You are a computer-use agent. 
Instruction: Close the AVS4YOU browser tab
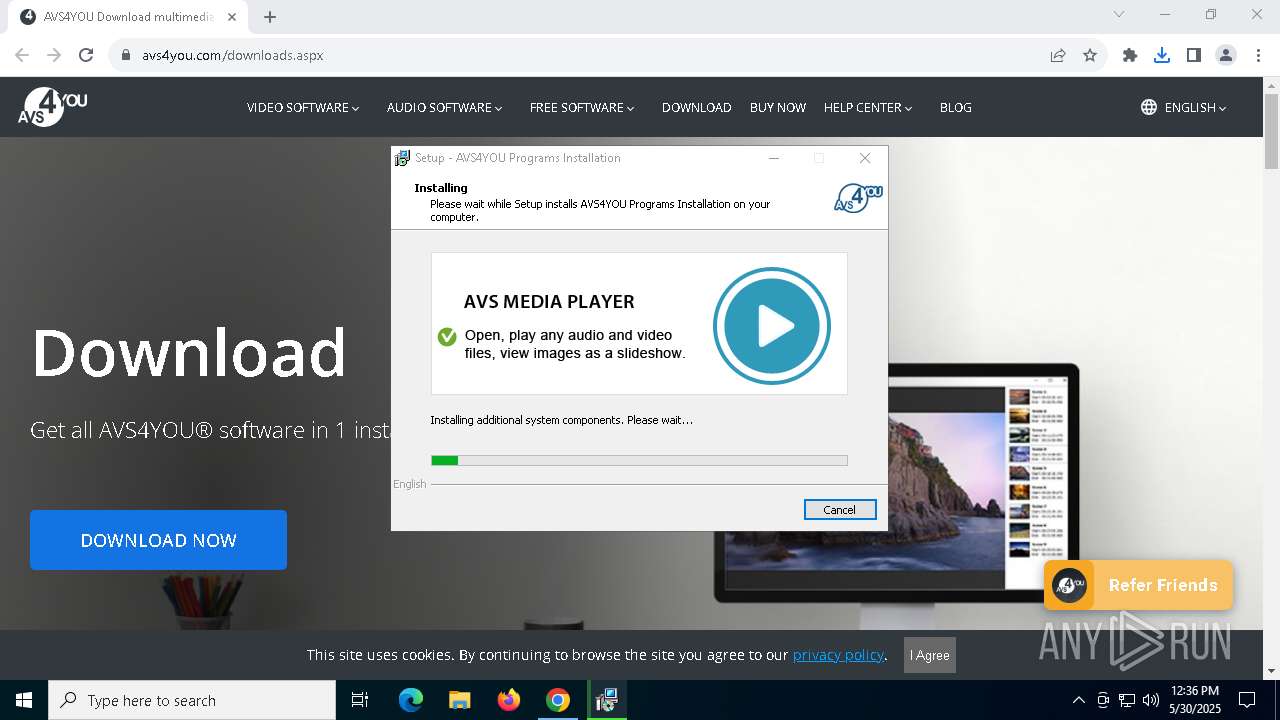pyautogui.click(x=232, y=17)
